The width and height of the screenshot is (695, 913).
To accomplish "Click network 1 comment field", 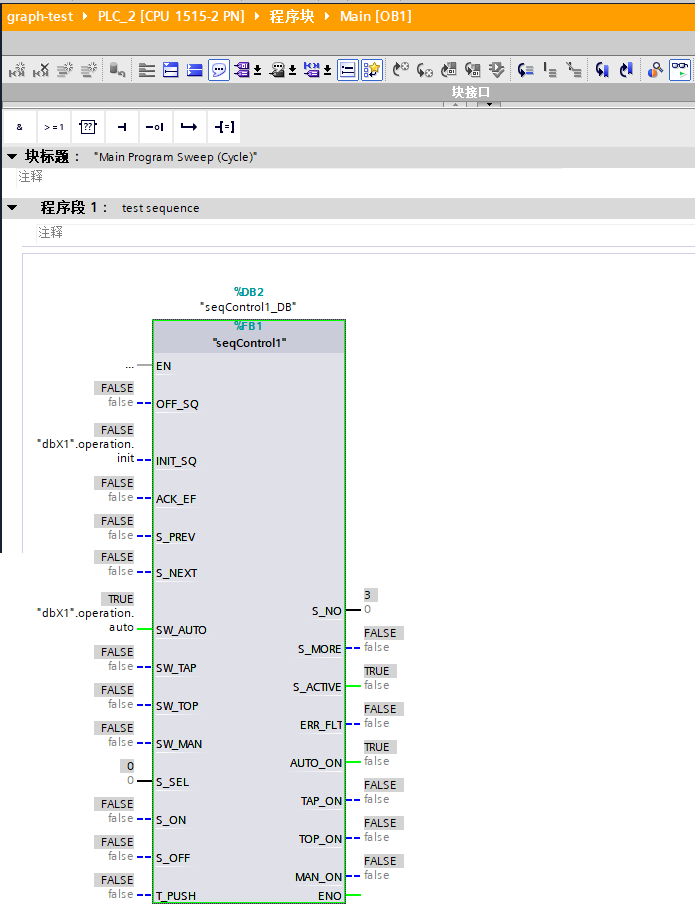I will [x=365, y=233].
